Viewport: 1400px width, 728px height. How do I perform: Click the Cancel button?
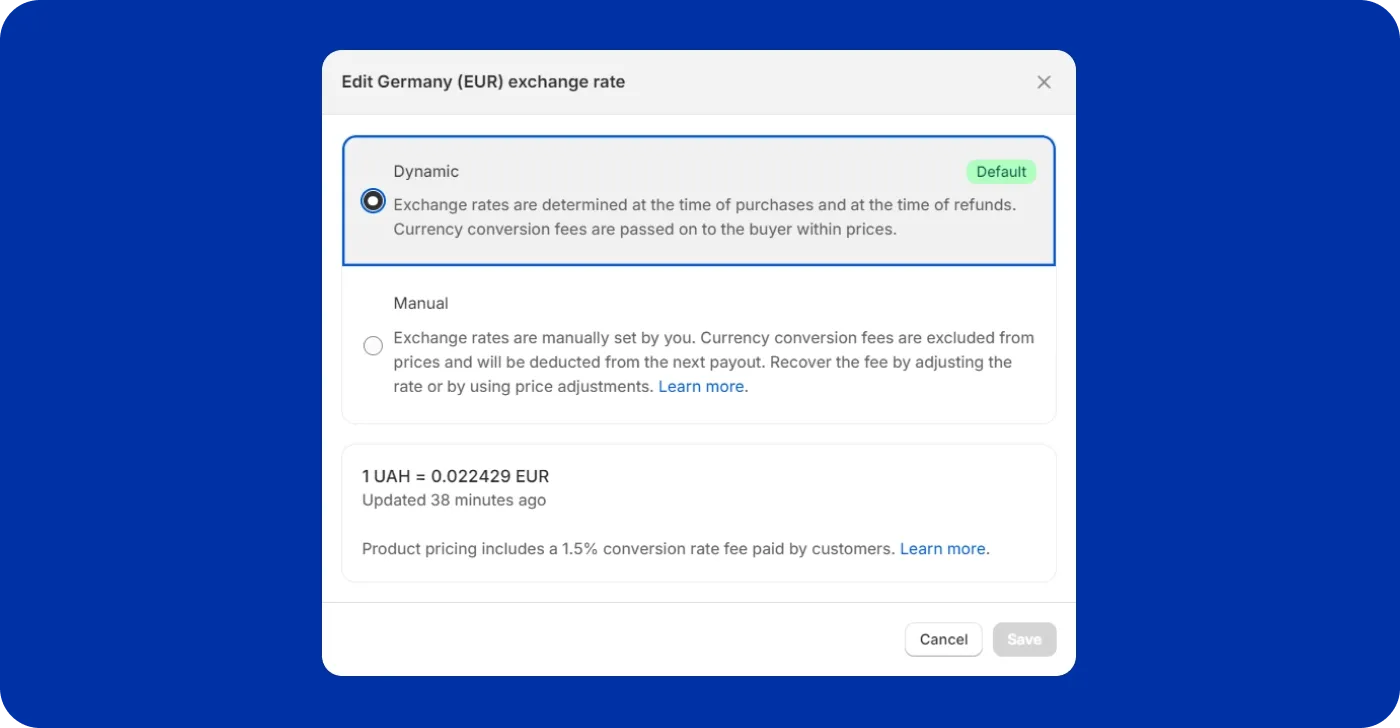[942, 639]
